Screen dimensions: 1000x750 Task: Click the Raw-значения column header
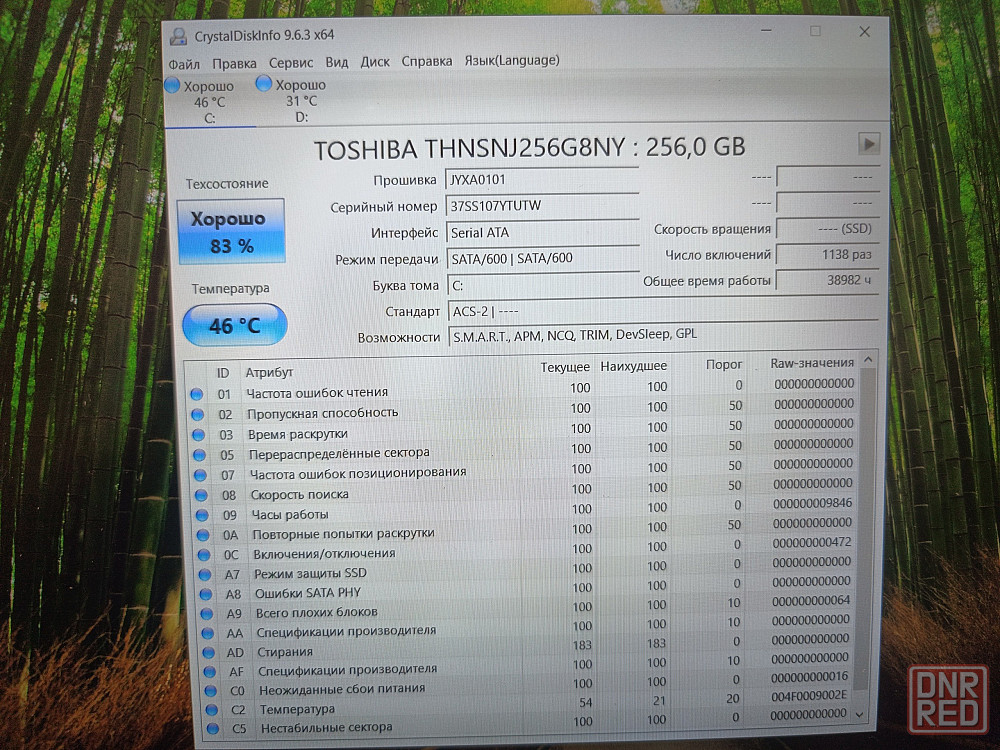[812, 363]
